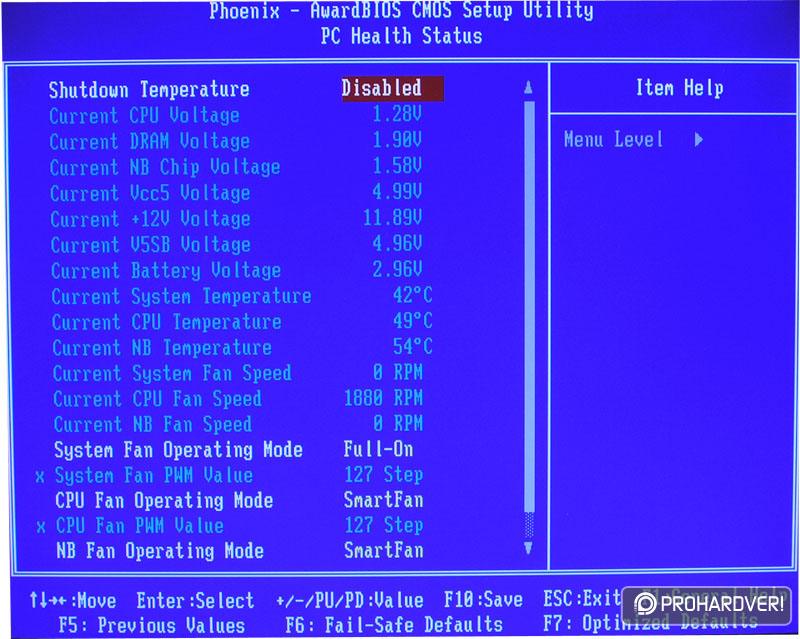Click the 1880 RPM CPU fan reading
This screenshot has width=800, height=639.
point(384,398)
